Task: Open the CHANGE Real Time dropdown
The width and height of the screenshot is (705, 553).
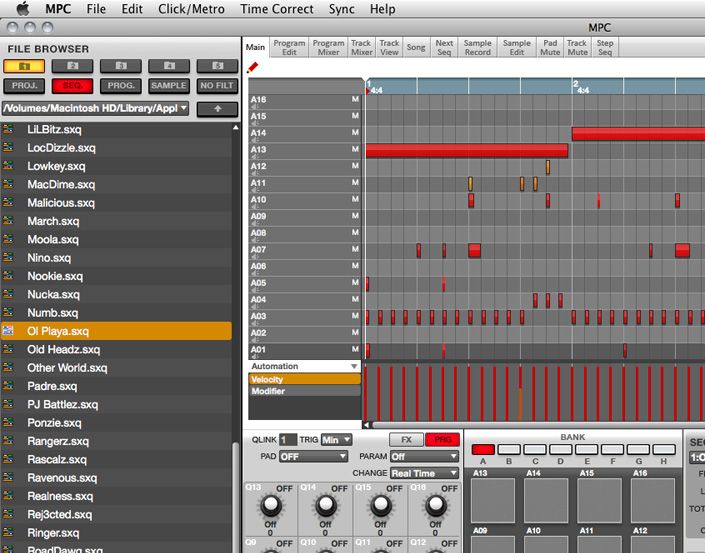Action: tap(424, 473)
